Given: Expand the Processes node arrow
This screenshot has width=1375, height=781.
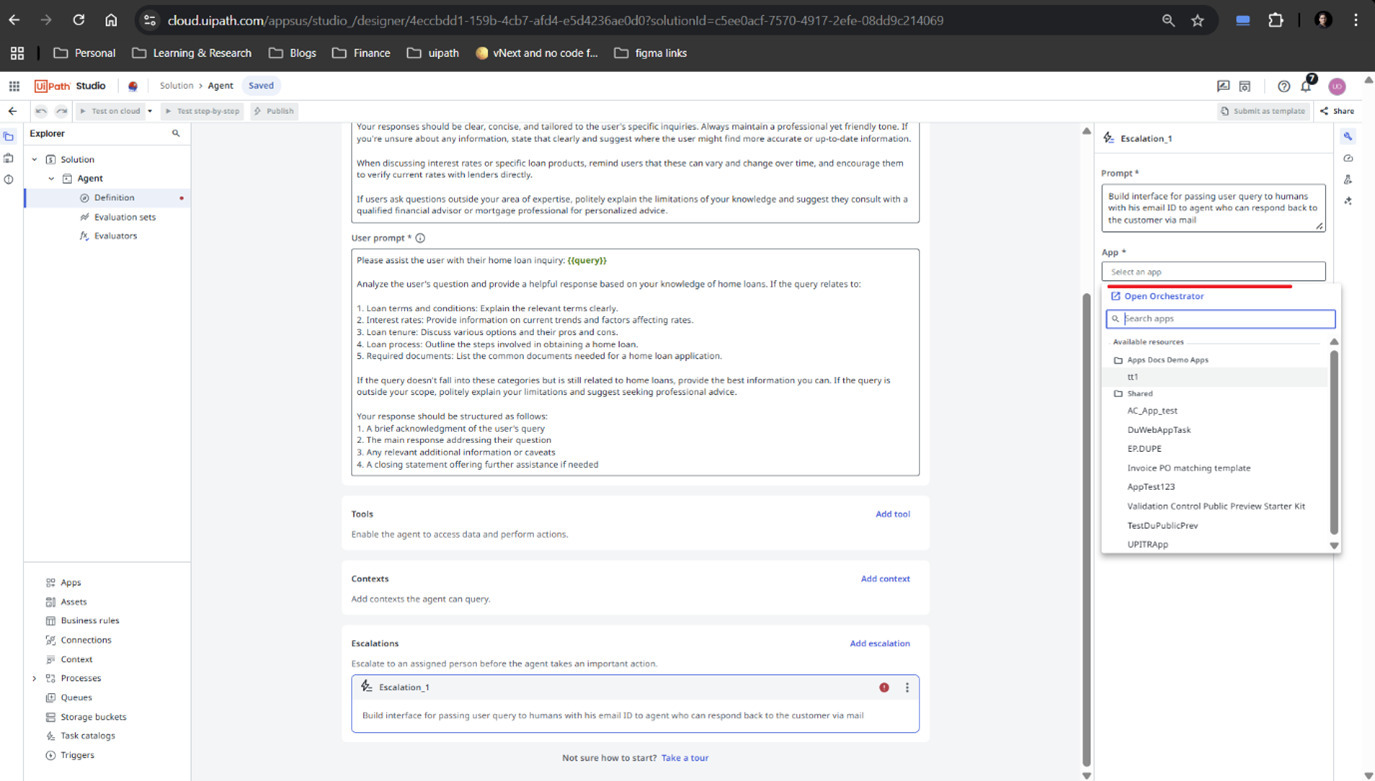Looking at the screenshot, I should [x=34, y=678].
